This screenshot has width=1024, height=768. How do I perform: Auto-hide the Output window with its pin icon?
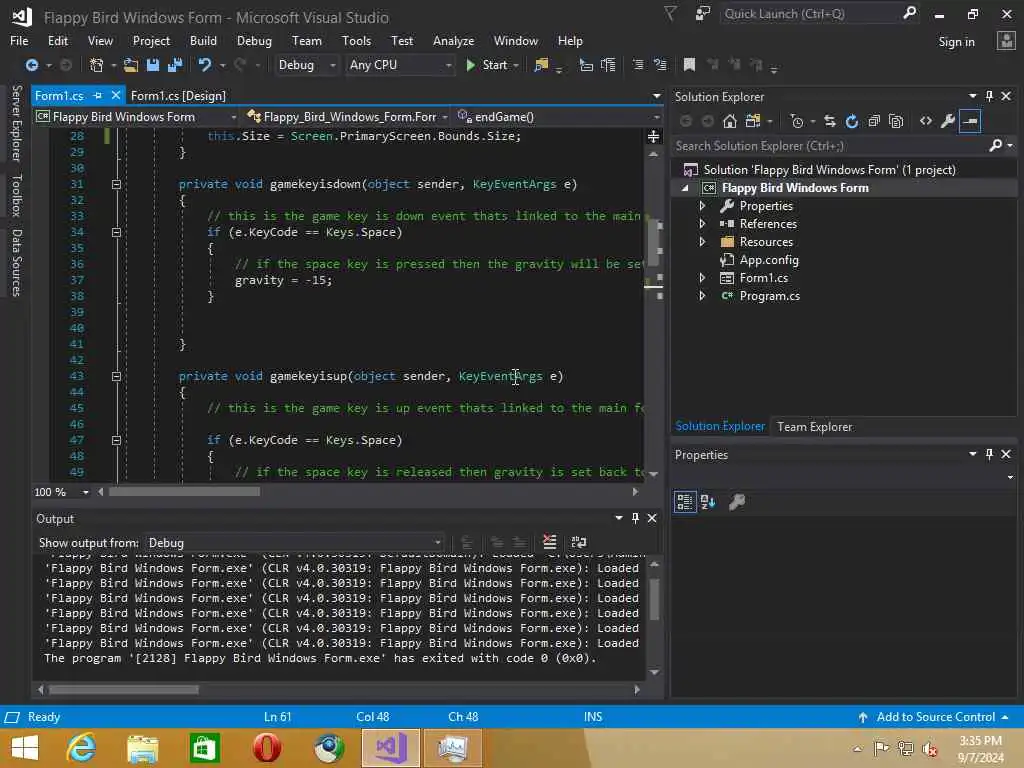coord(635,518)
